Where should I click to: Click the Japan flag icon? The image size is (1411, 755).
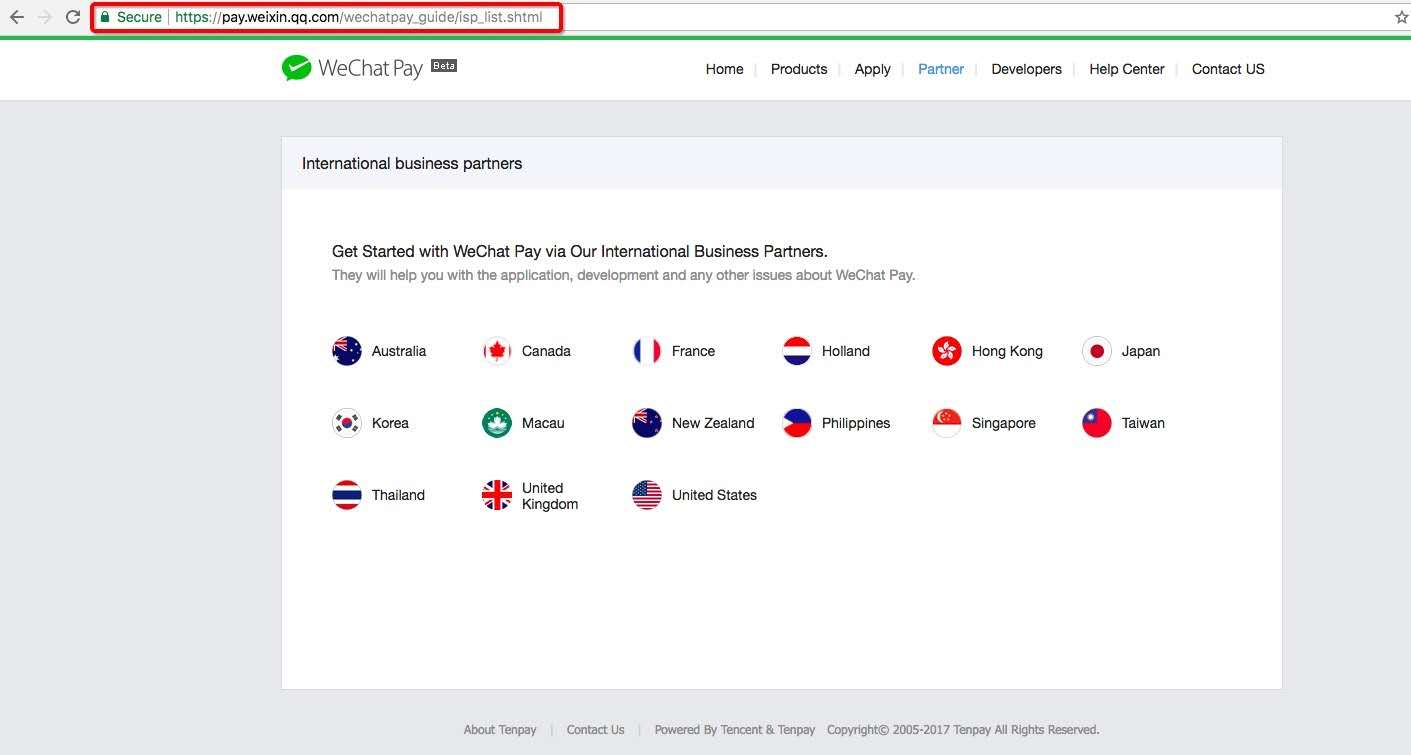[x=1097, y=351]
